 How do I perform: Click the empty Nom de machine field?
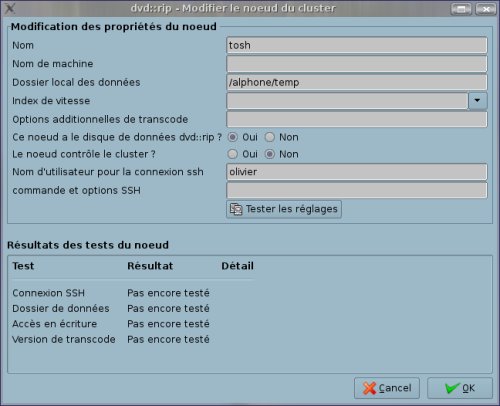[x=357, y=64]
